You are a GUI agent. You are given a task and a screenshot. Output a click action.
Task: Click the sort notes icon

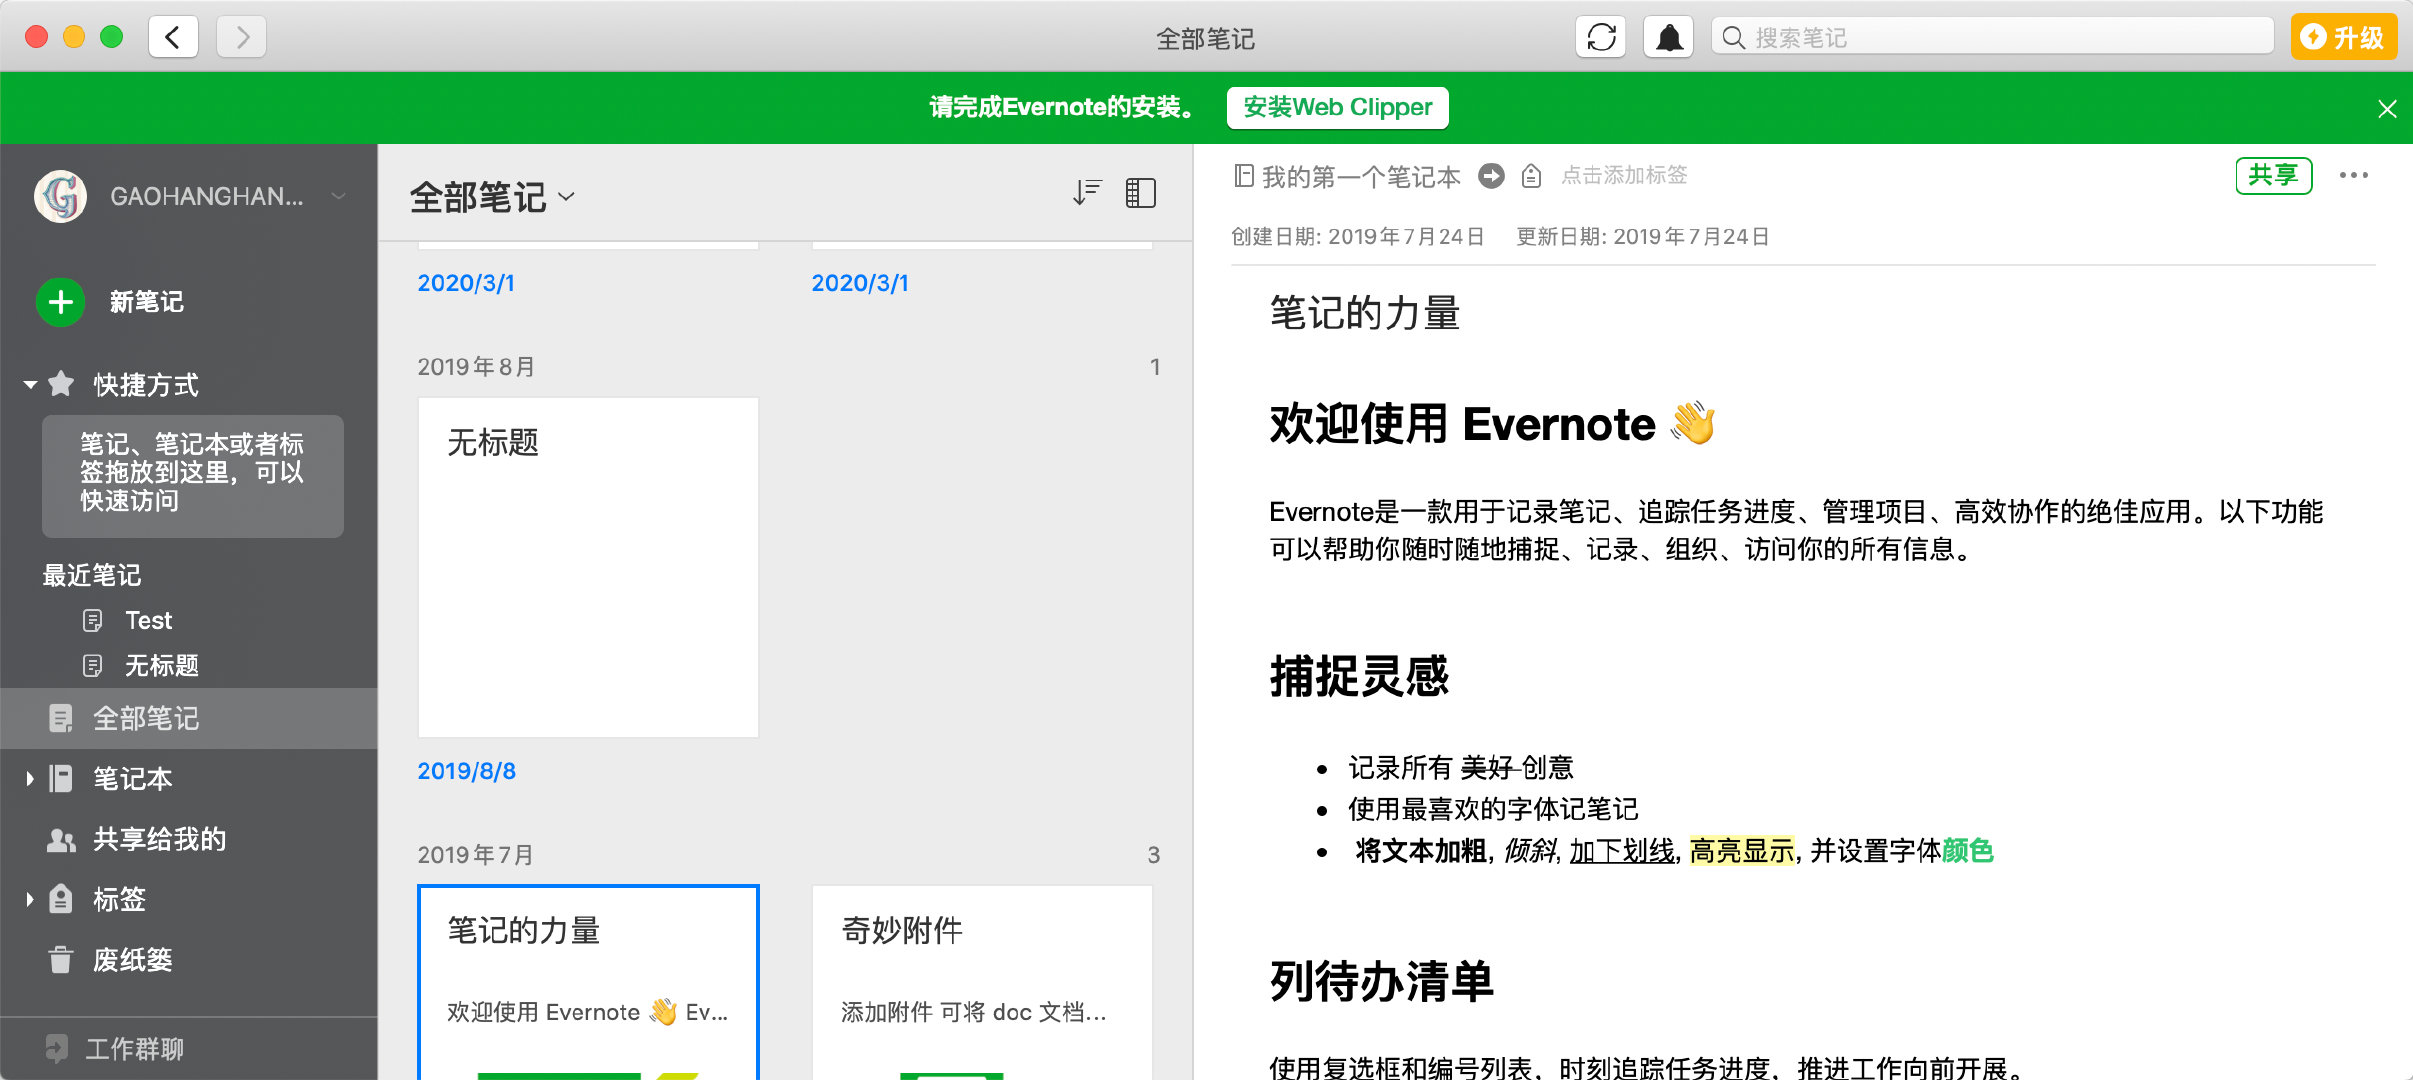click(x=1086, y=192)
